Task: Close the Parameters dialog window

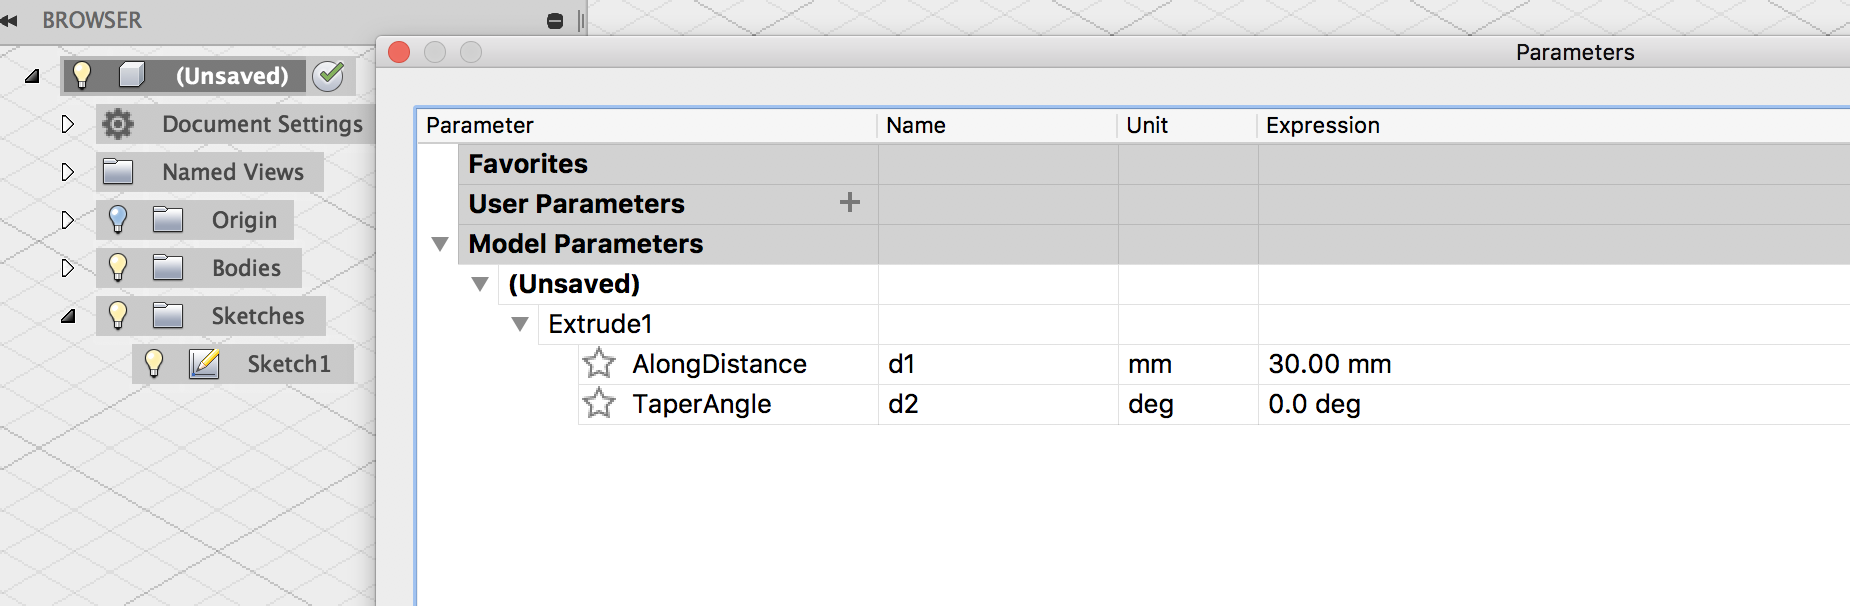Action: pyautogui.click(x=399, y=52)
